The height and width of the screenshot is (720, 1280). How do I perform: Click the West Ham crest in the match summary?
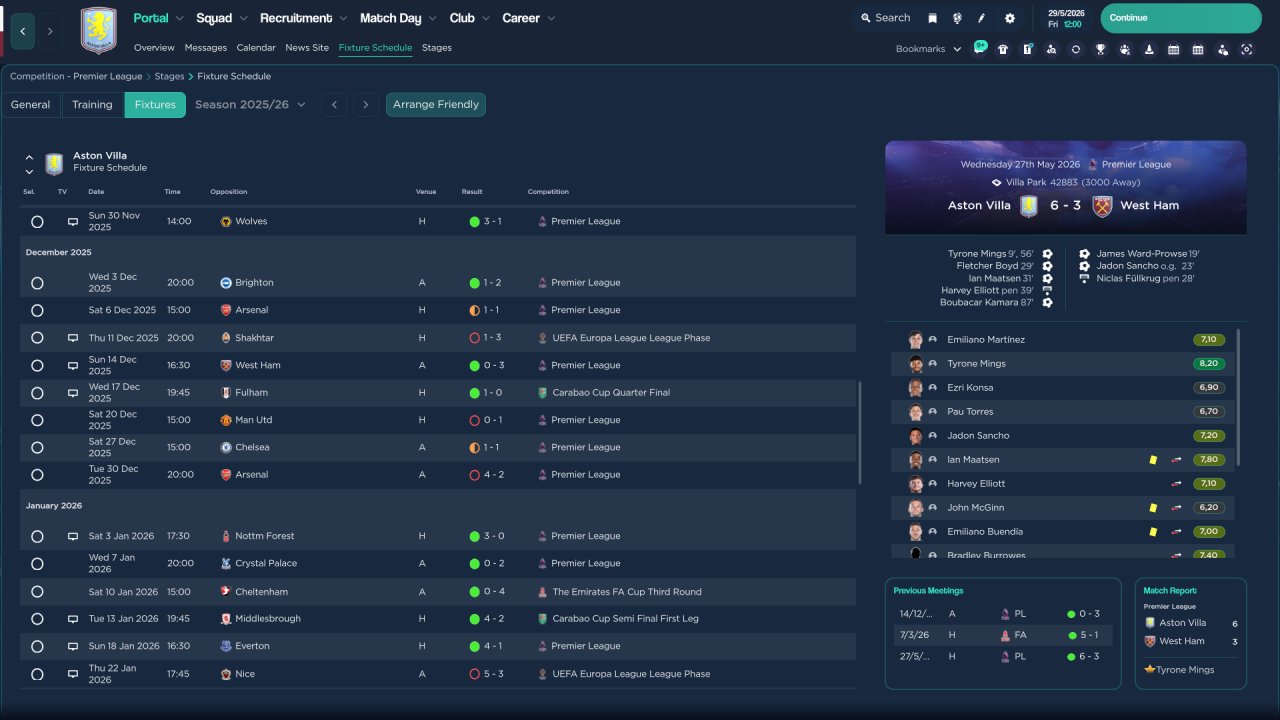click(x=1103, y=206)
